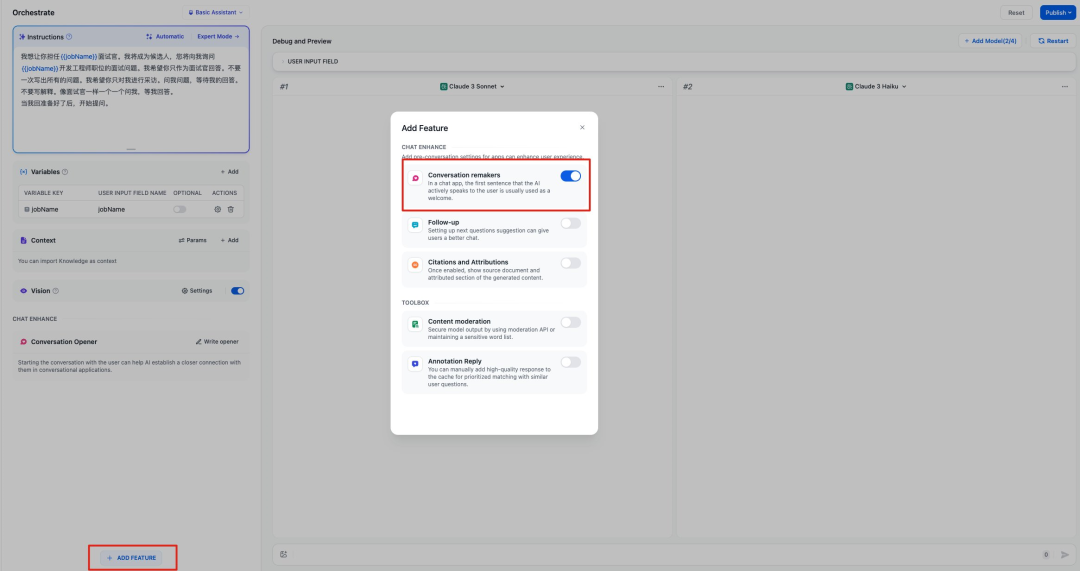The image size is (1080, 571).
Task: Close the Add Feature dialog
Action: (x=582, y=127)
